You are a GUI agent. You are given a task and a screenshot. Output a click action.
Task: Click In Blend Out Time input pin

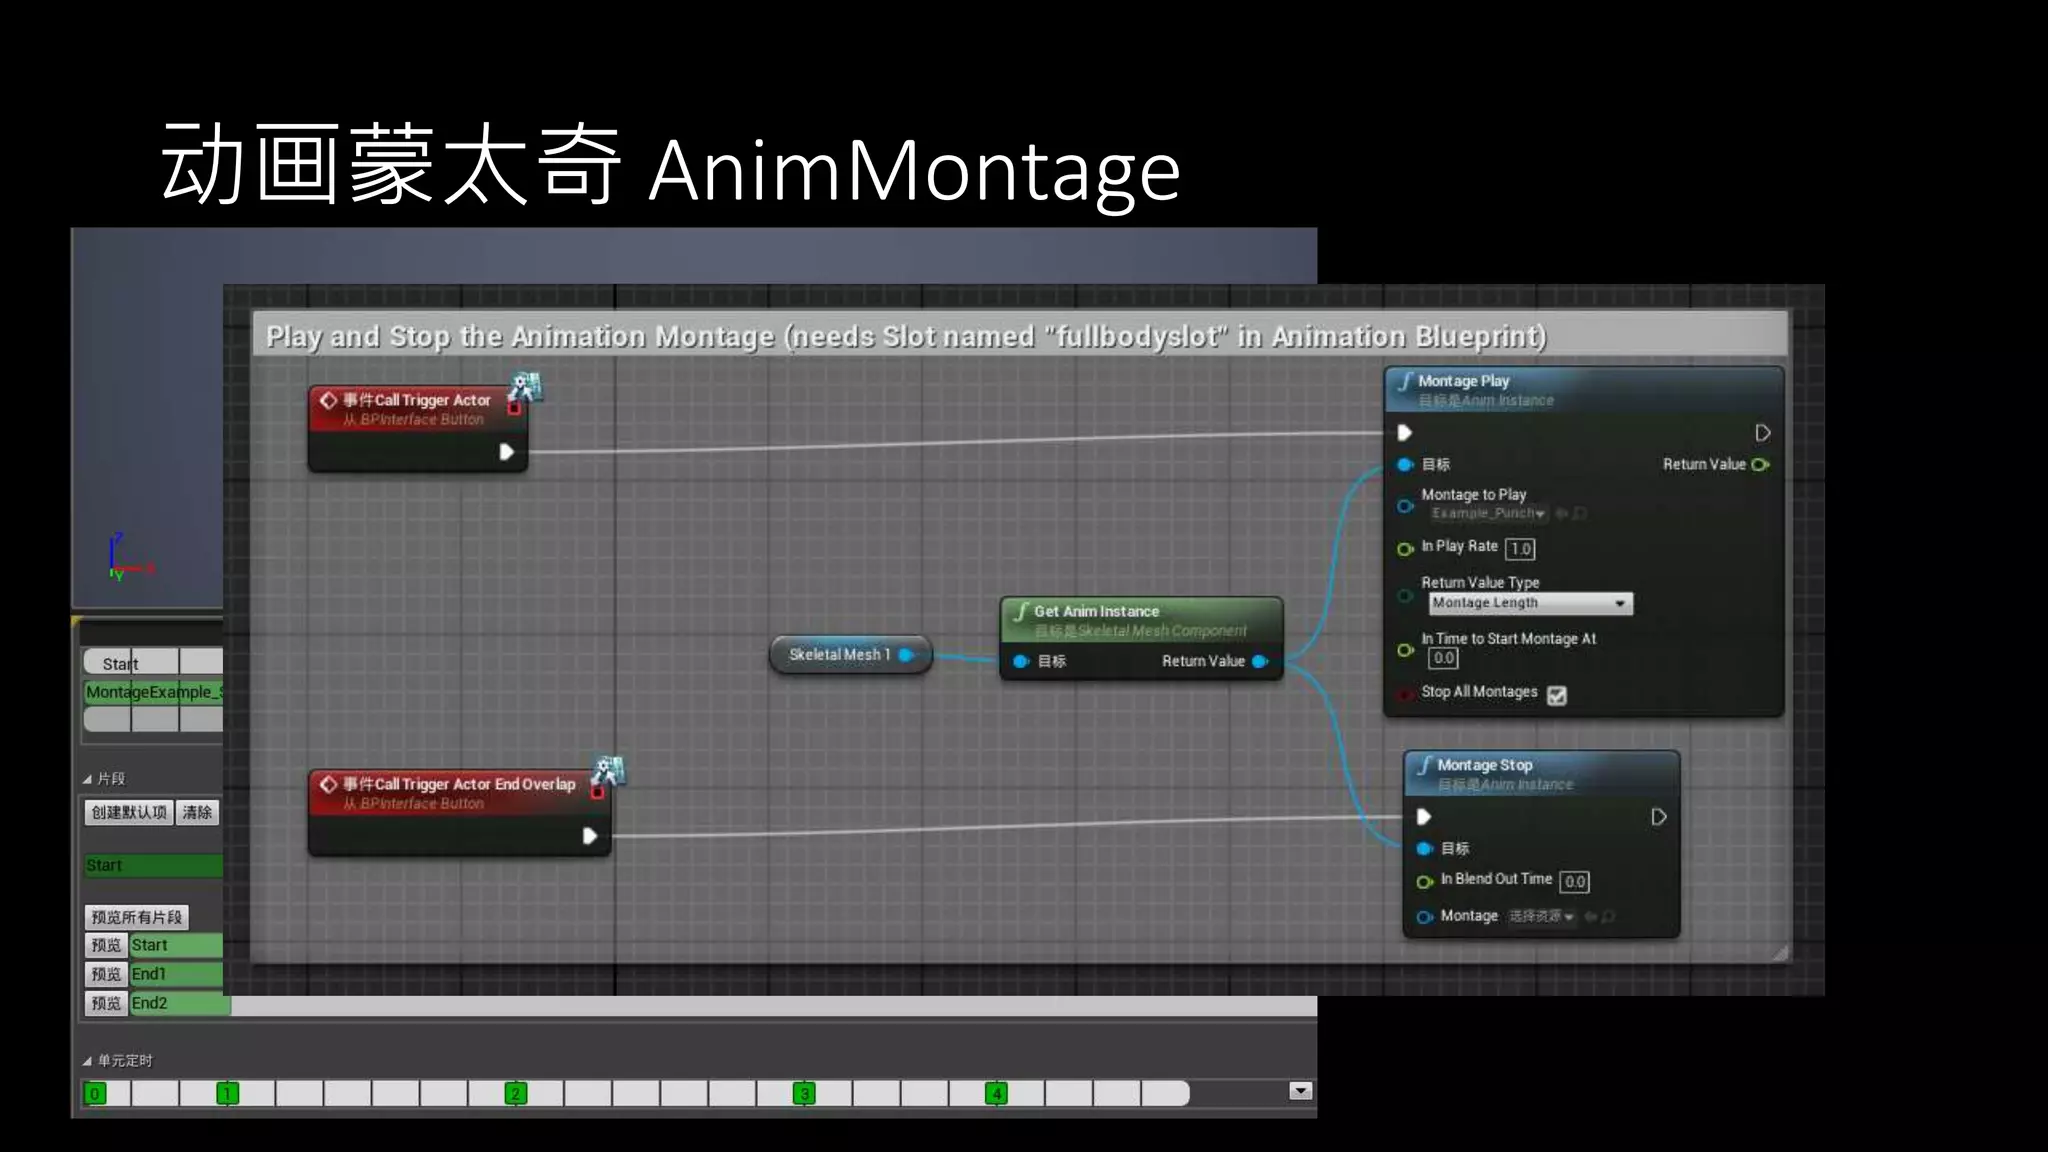coord(1425,881)
